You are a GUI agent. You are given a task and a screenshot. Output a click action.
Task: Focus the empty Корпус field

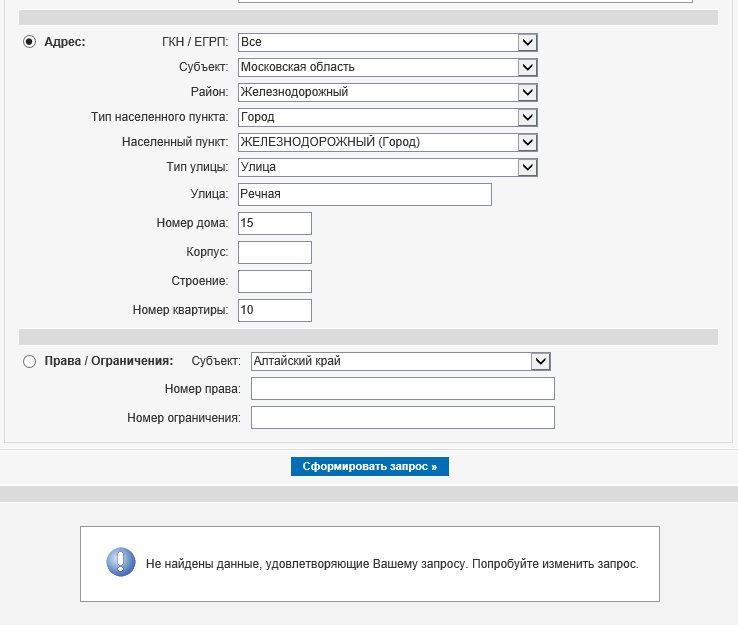pos(275,252)
